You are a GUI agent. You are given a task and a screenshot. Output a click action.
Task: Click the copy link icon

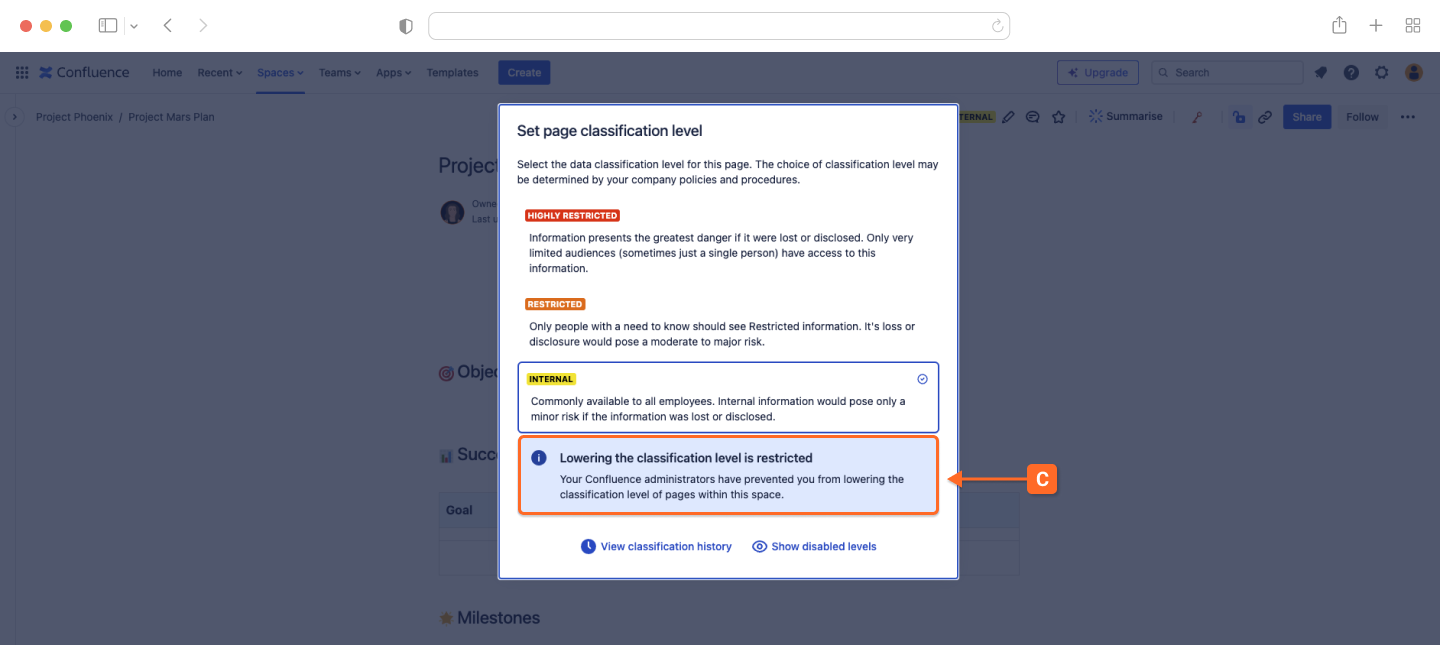pos(1265,117)
